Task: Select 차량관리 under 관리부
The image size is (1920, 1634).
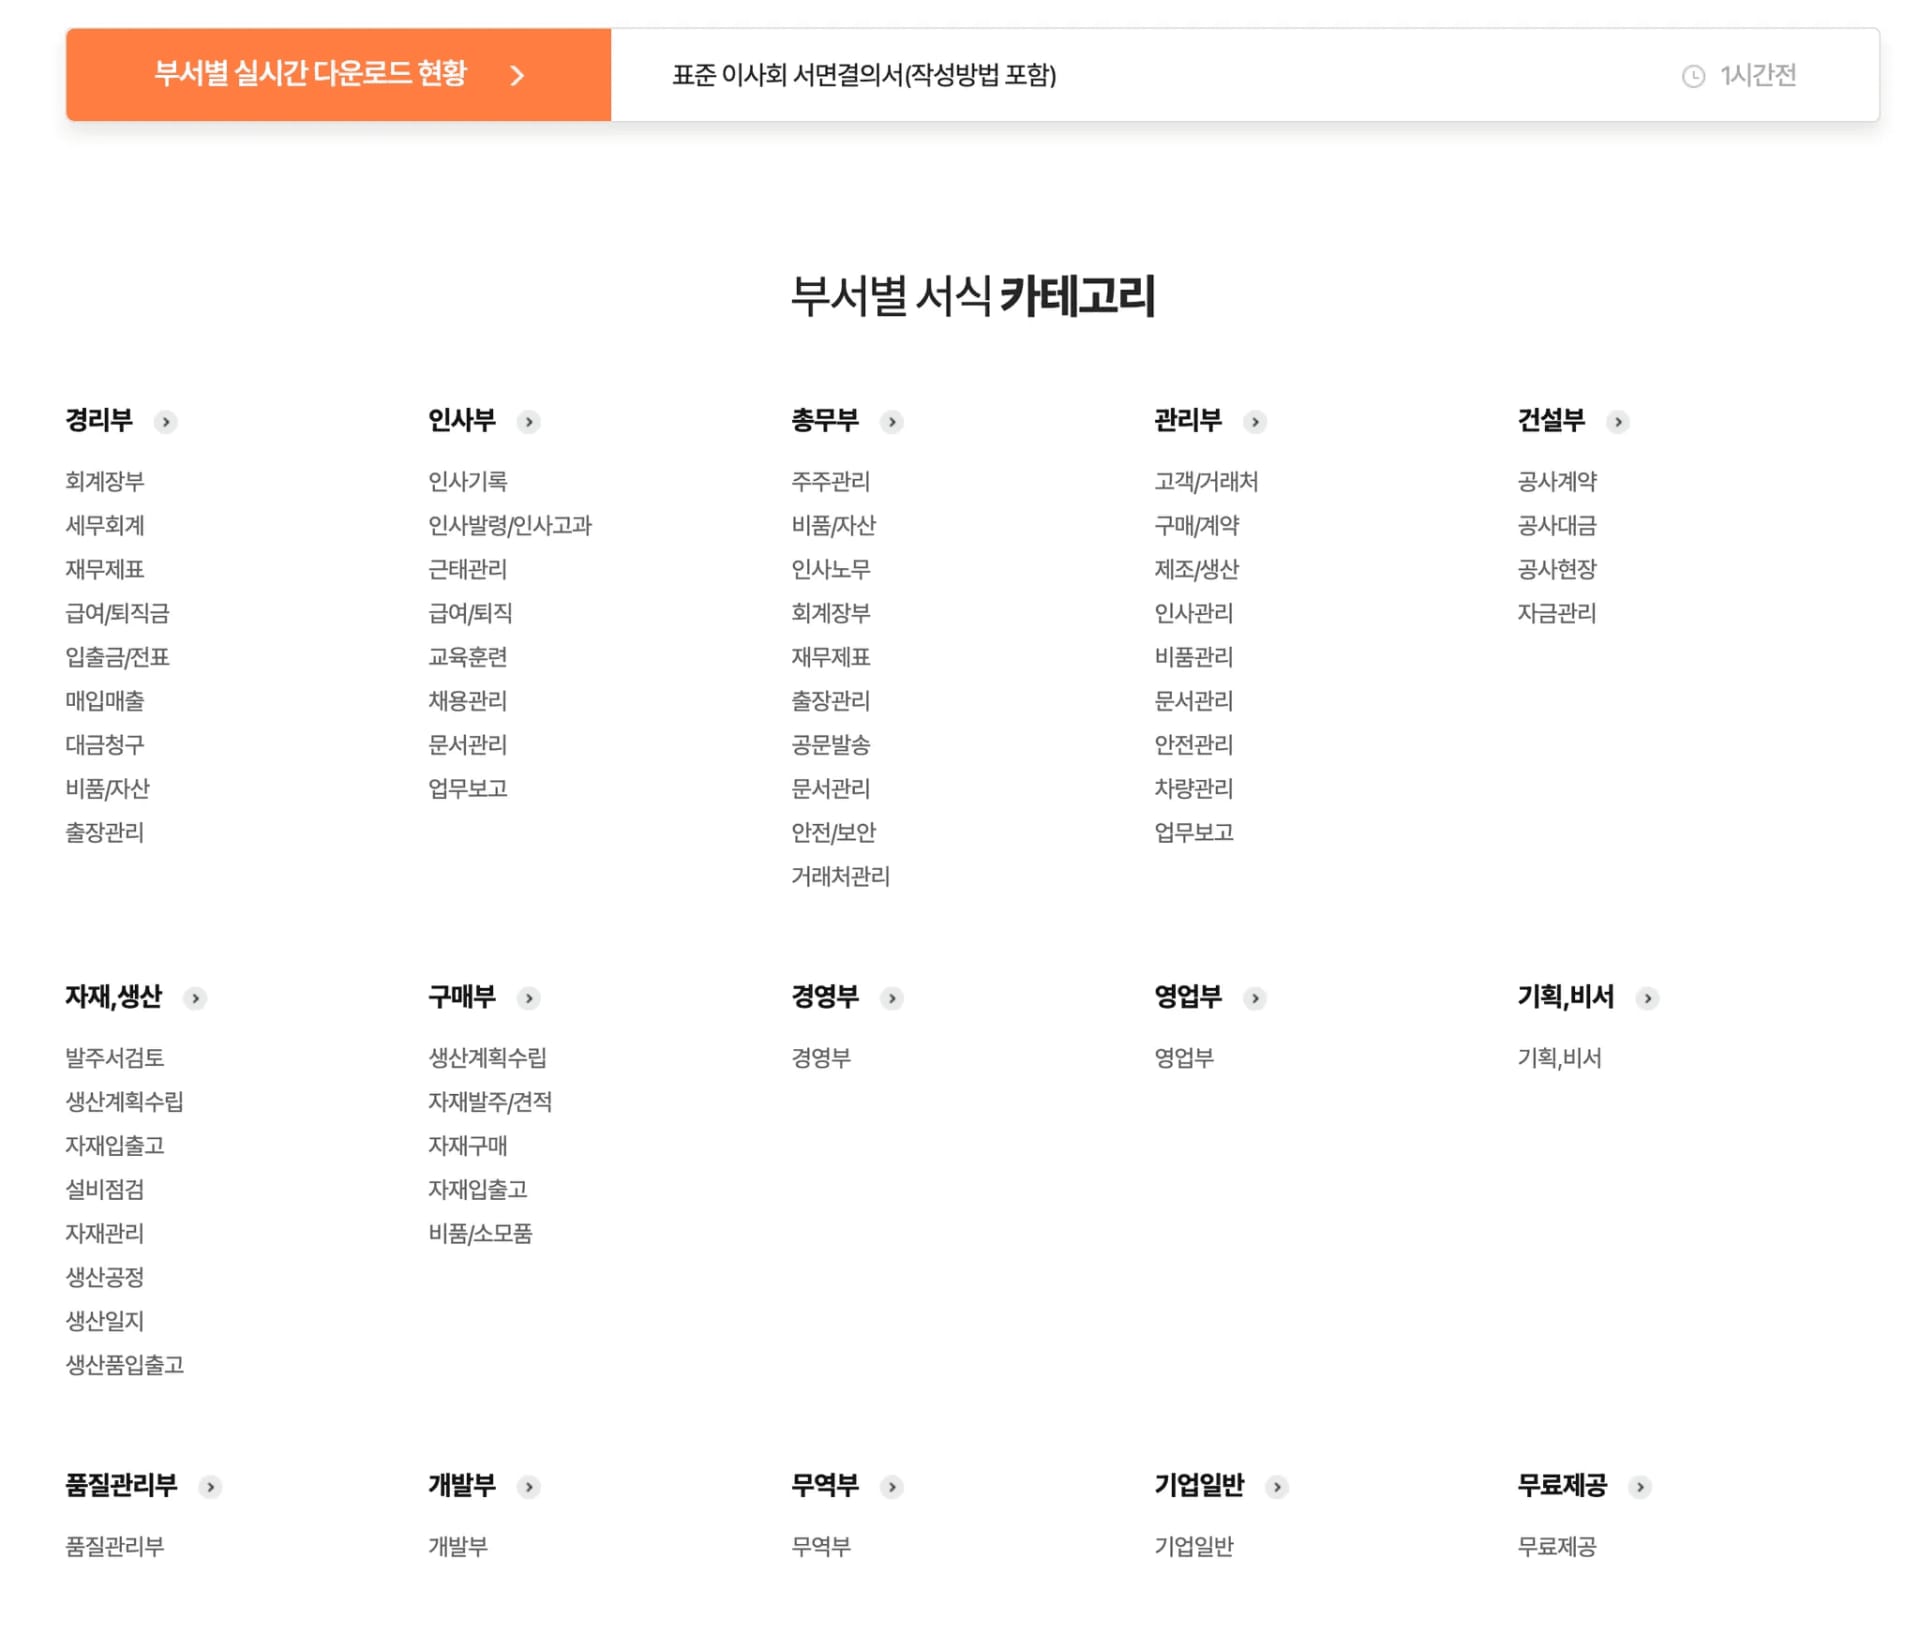Action: tap(1193, 788)
